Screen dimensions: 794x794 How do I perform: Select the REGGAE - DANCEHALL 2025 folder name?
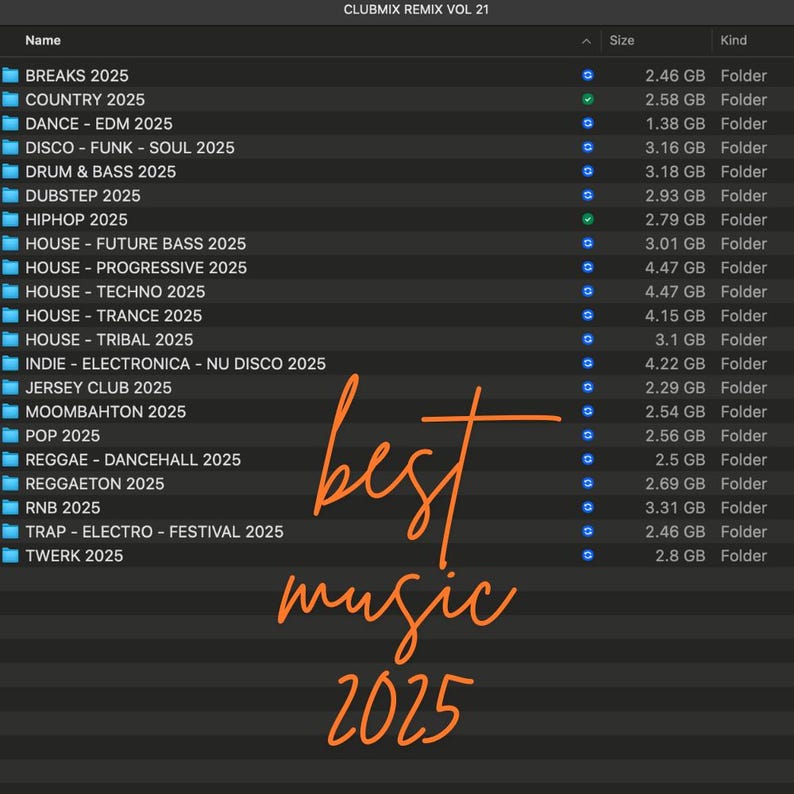[133, 459]
